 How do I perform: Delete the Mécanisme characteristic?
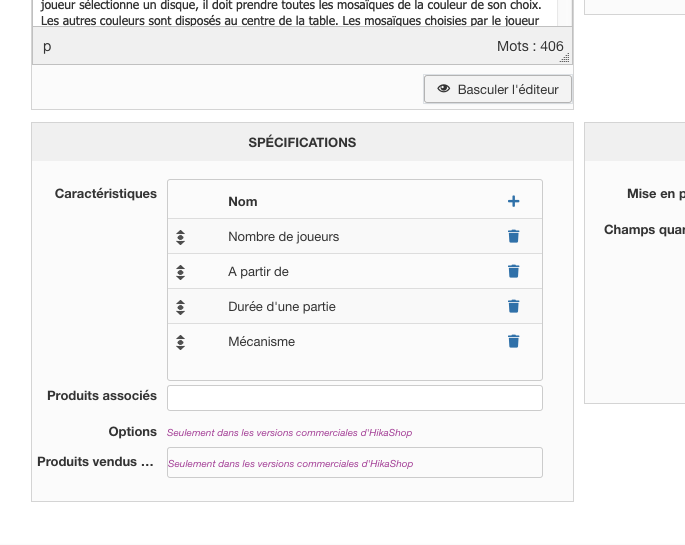(513, 341)
